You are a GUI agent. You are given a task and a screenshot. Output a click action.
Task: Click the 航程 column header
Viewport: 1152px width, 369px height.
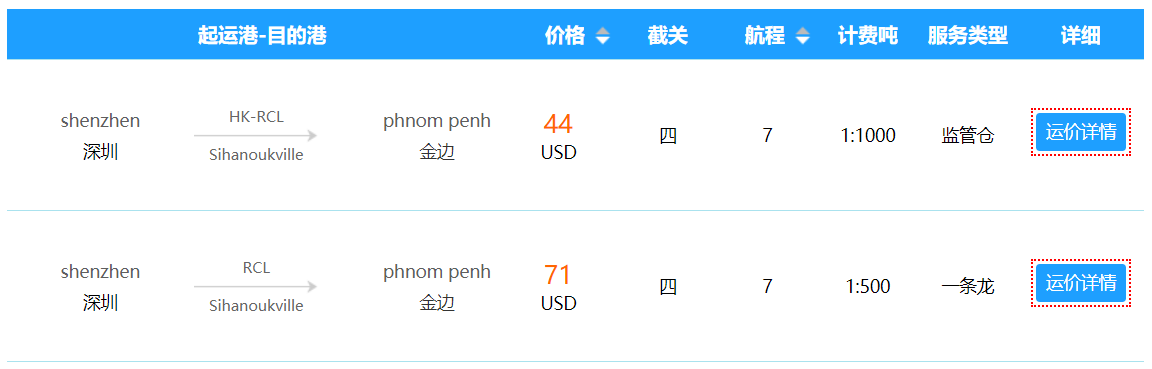[x=765, y=35]
